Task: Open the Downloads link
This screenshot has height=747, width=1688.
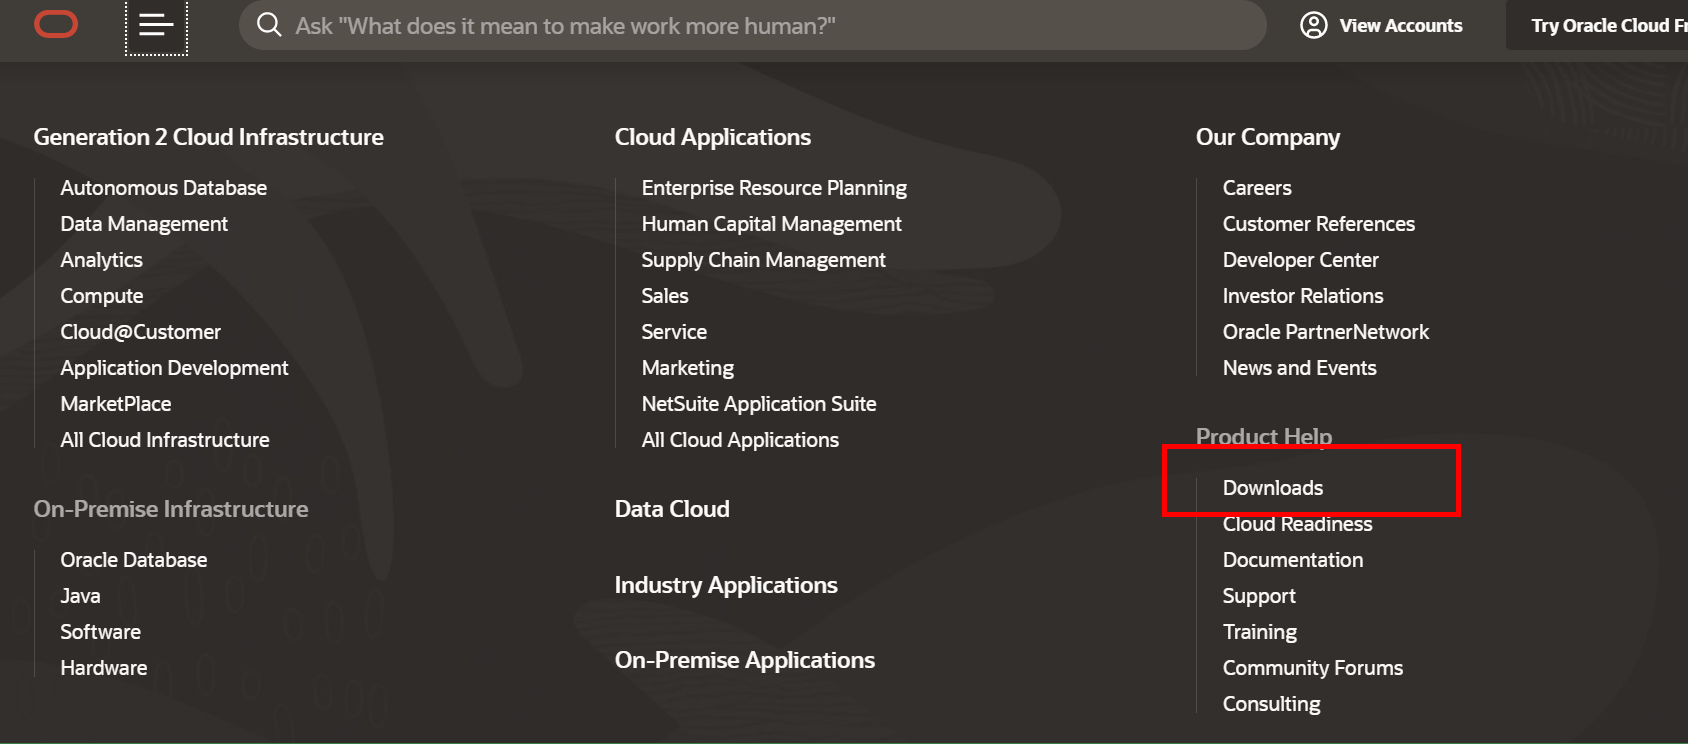Action: [x=1273, y=488]
